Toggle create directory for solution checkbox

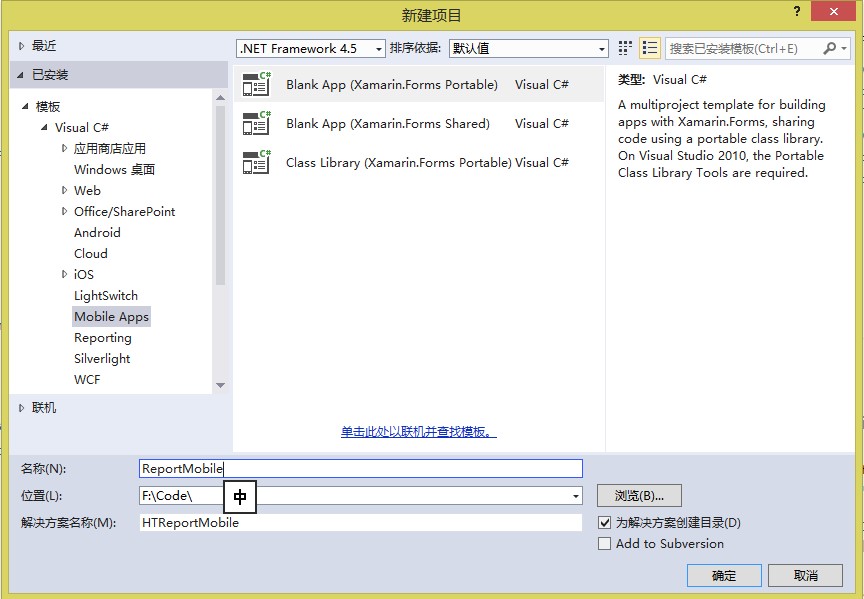pos(604,522)
